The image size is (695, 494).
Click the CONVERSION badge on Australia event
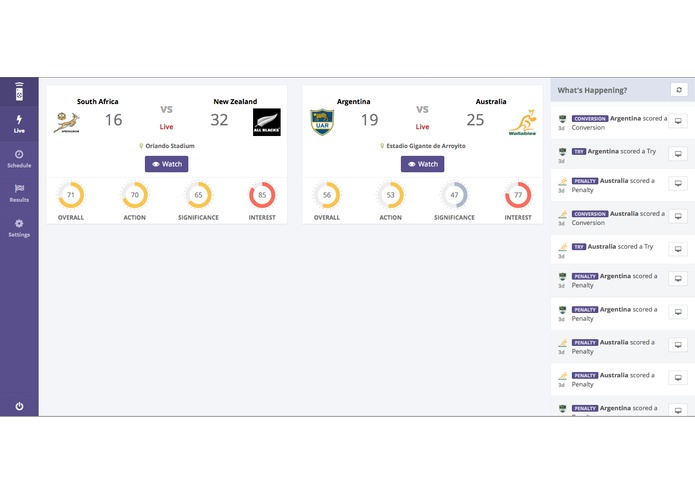click(x=590, y=214)
